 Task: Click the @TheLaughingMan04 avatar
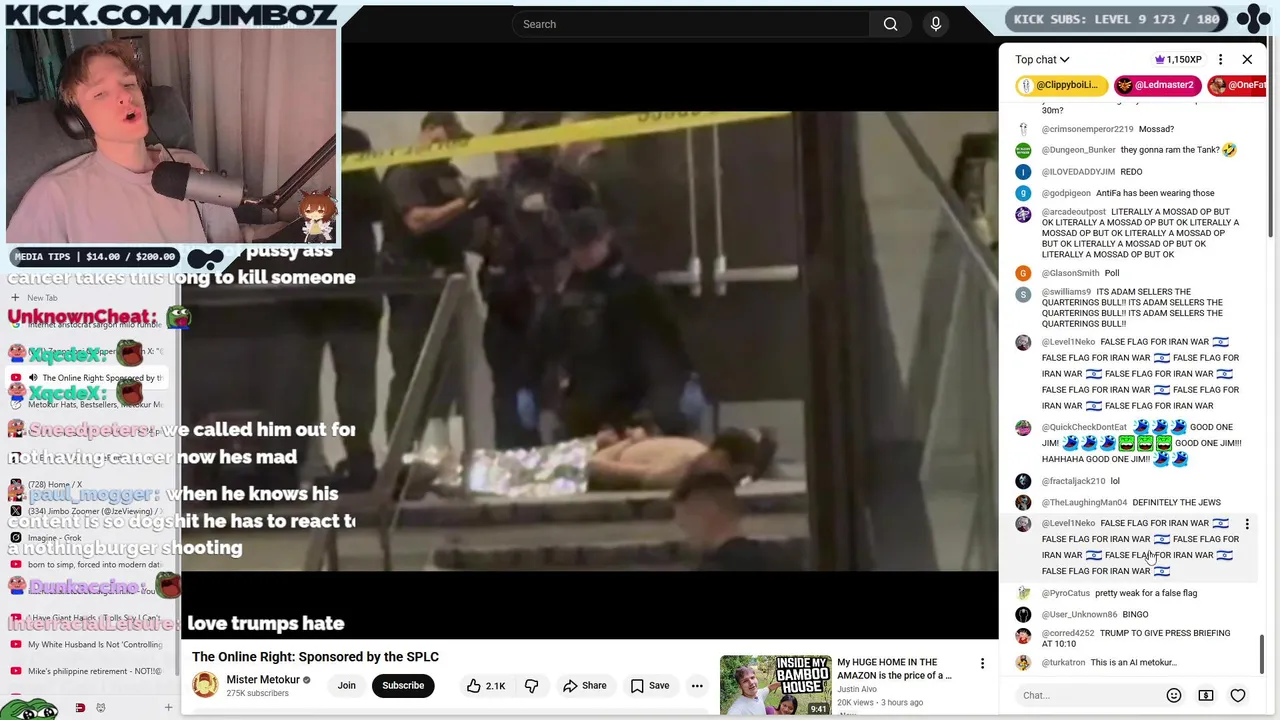tap(1023, 503)
